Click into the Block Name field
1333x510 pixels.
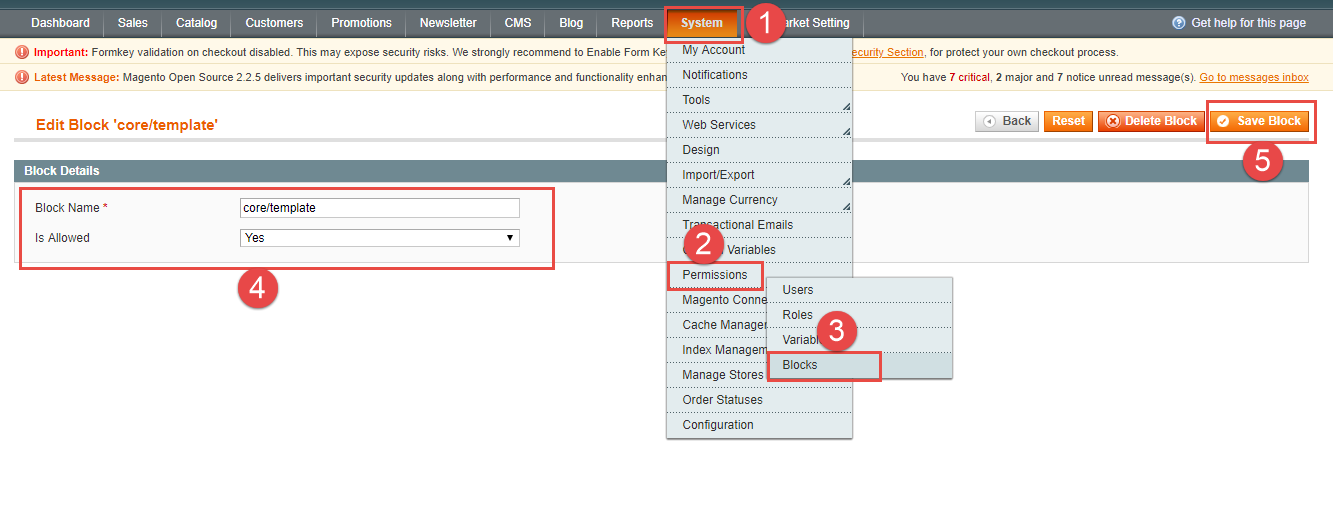[379, 208]
